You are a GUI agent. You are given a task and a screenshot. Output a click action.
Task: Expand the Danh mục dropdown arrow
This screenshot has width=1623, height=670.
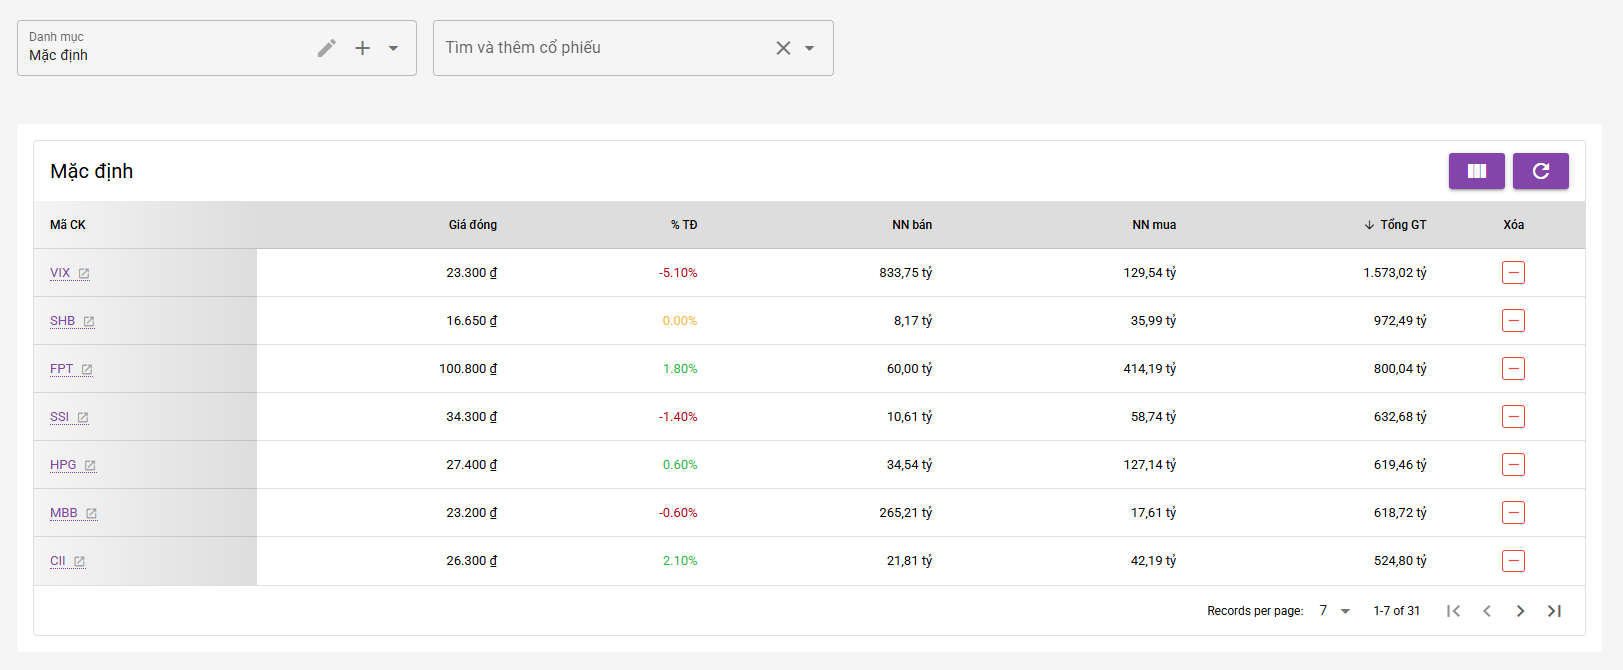click(394, 48)
